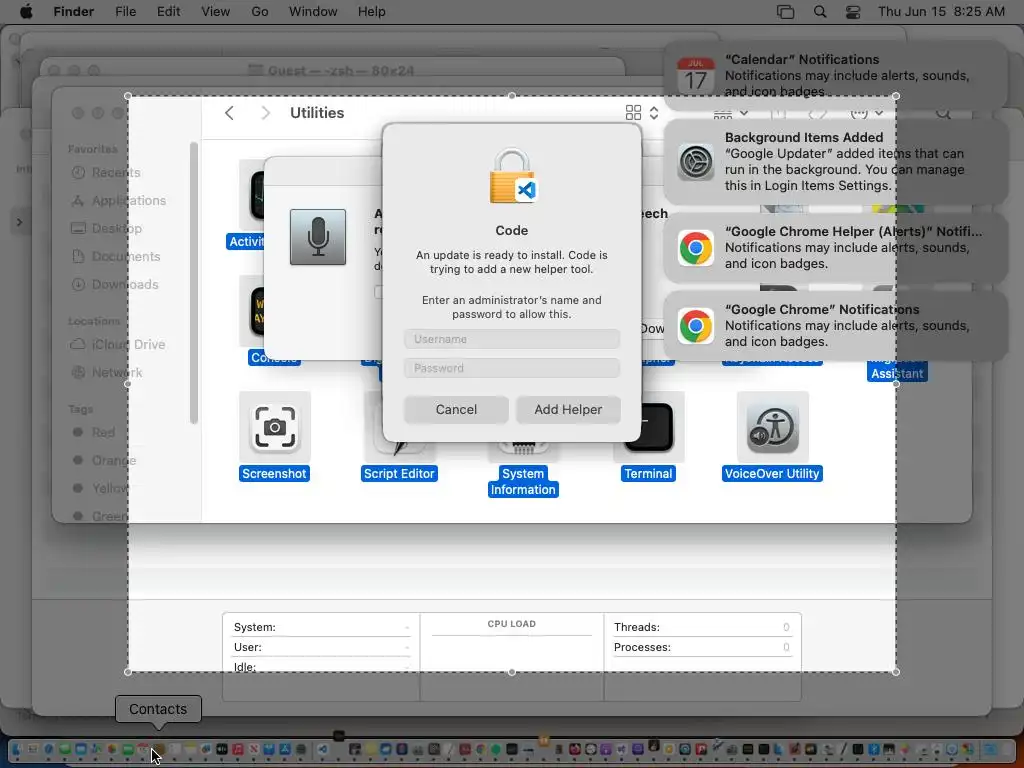The height and width of the screenshot is (768, 1024).
Task: Click the microphone icon in the dictation dialog
Action: pos(318,237)
